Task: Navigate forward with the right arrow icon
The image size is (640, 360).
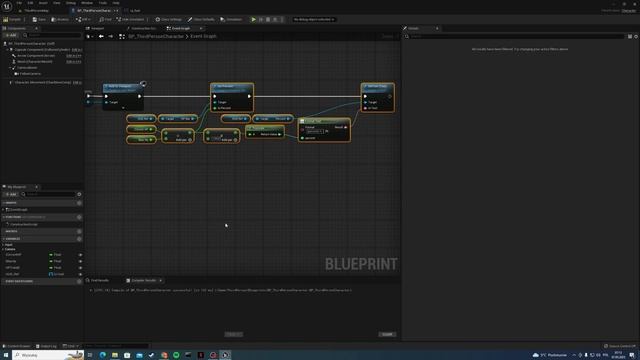Action: (x=111, y=36)
